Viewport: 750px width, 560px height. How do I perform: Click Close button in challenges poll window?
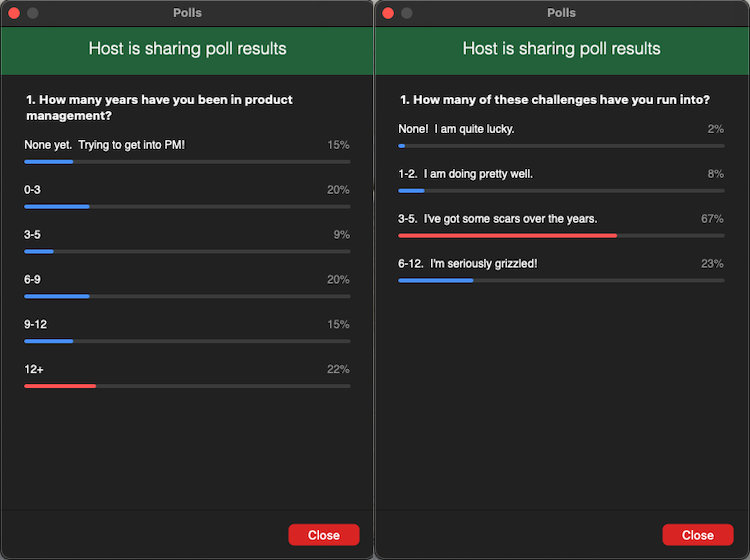point(697,535)
